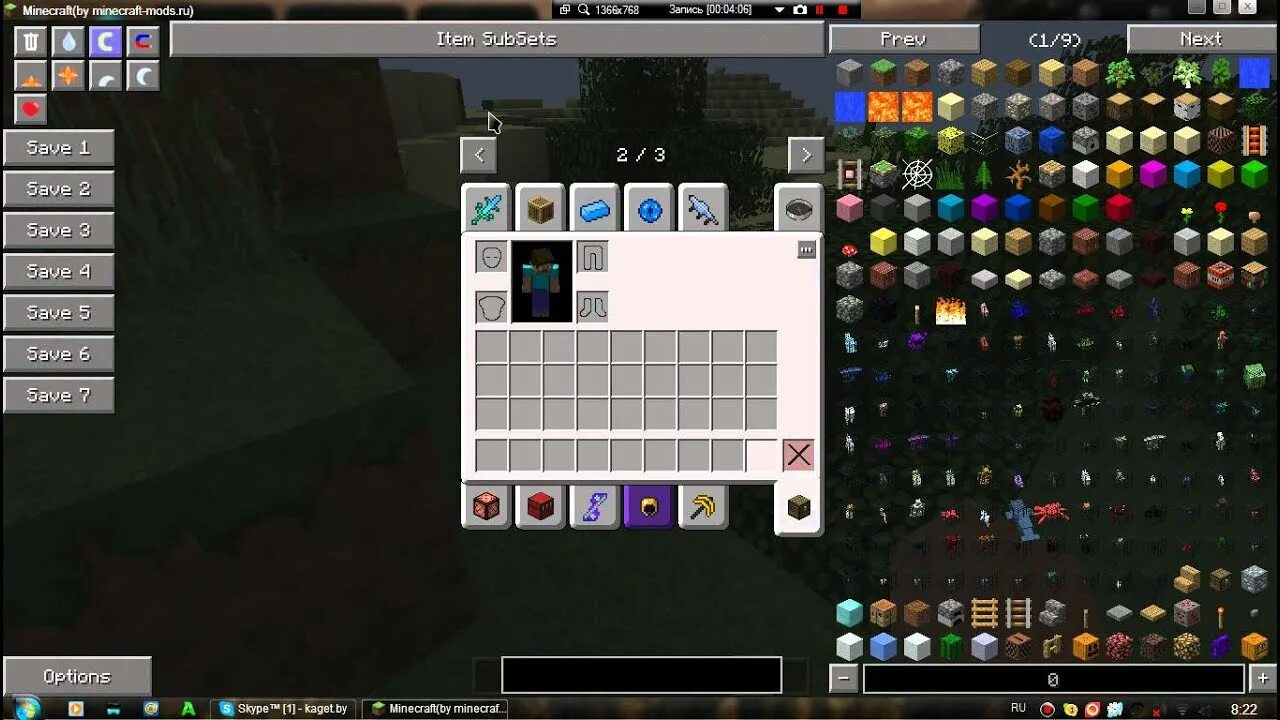
Task: Set time to sunrise icon
Action: [31, 76]
